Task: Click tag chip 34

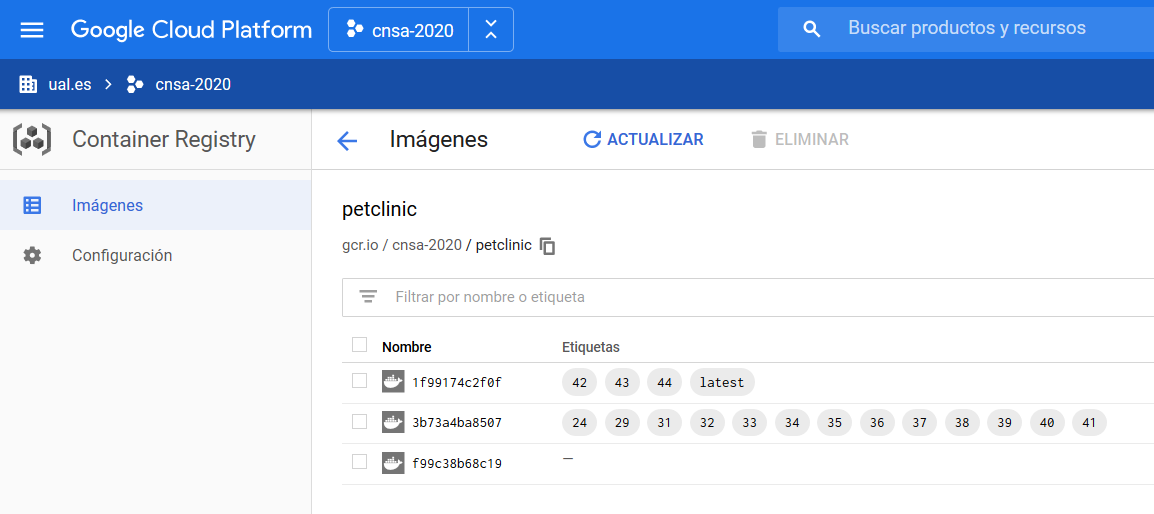Action: coord(792,423)
